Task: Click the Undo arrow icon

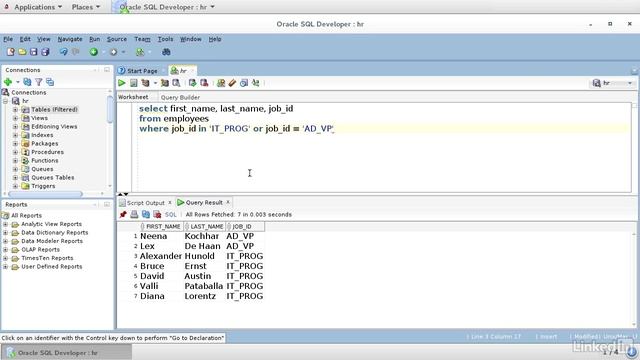Action: (64, 52)
